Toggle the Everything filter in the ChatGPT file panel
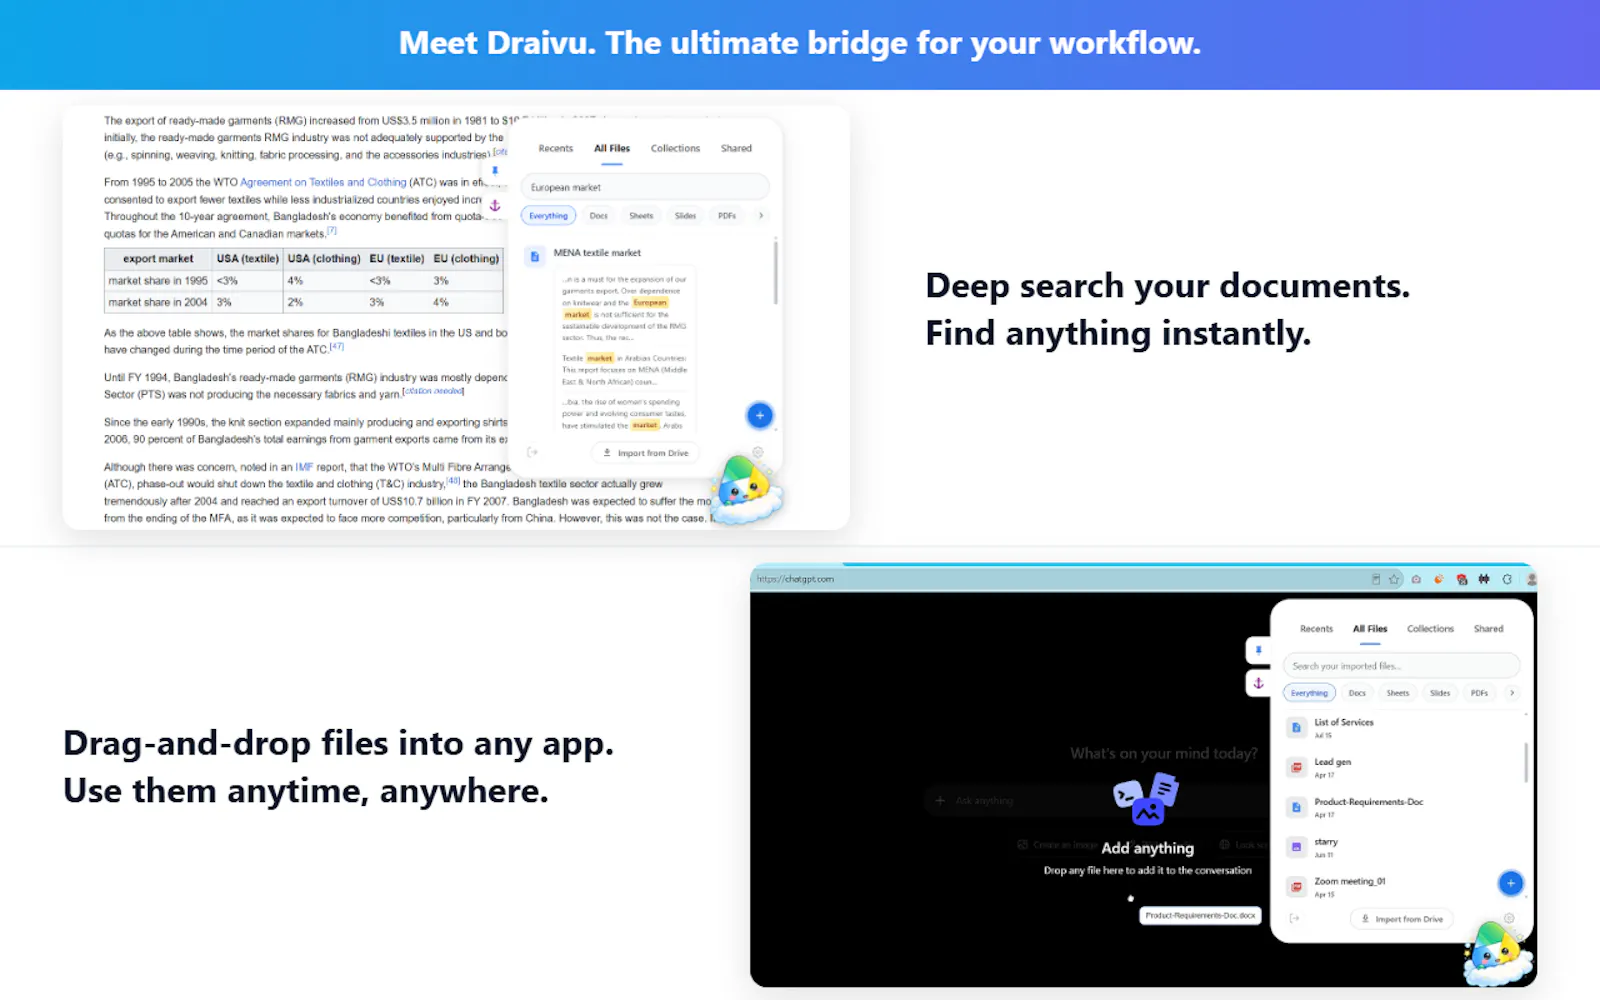Image resolution: width=1600 pixels, height=1000 pixels. [x=1309, y=693]
